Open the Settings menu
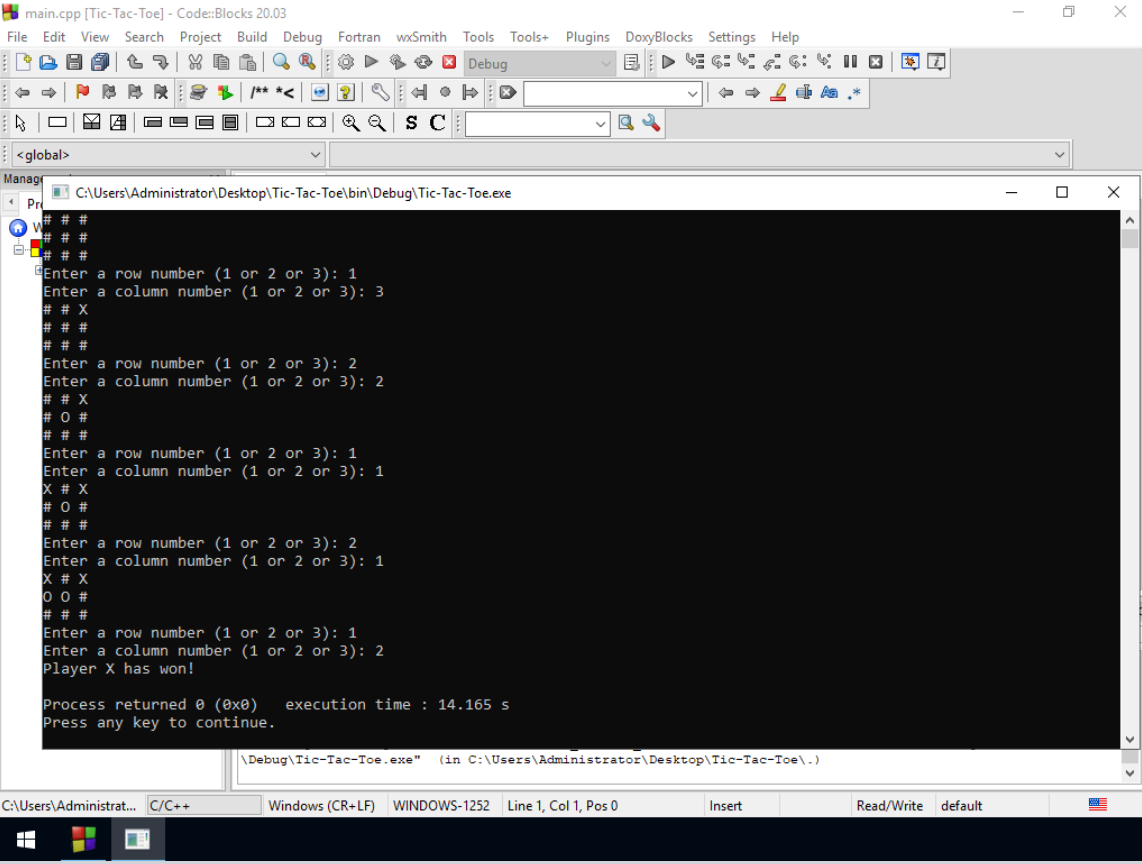 tap(731, 36)
